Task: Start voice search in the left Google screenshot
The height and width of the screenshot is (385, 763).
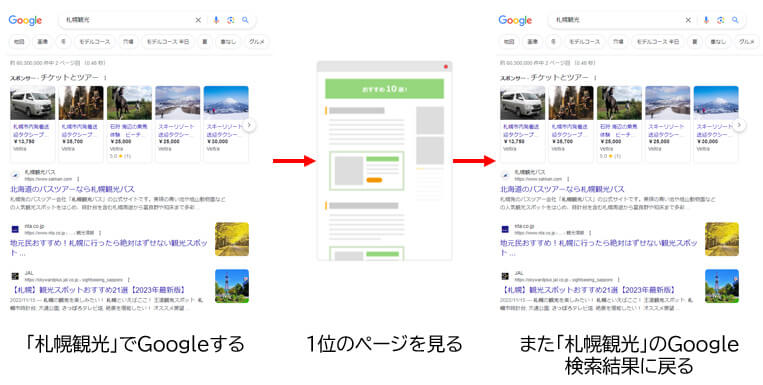Action: tap(216, 20)
